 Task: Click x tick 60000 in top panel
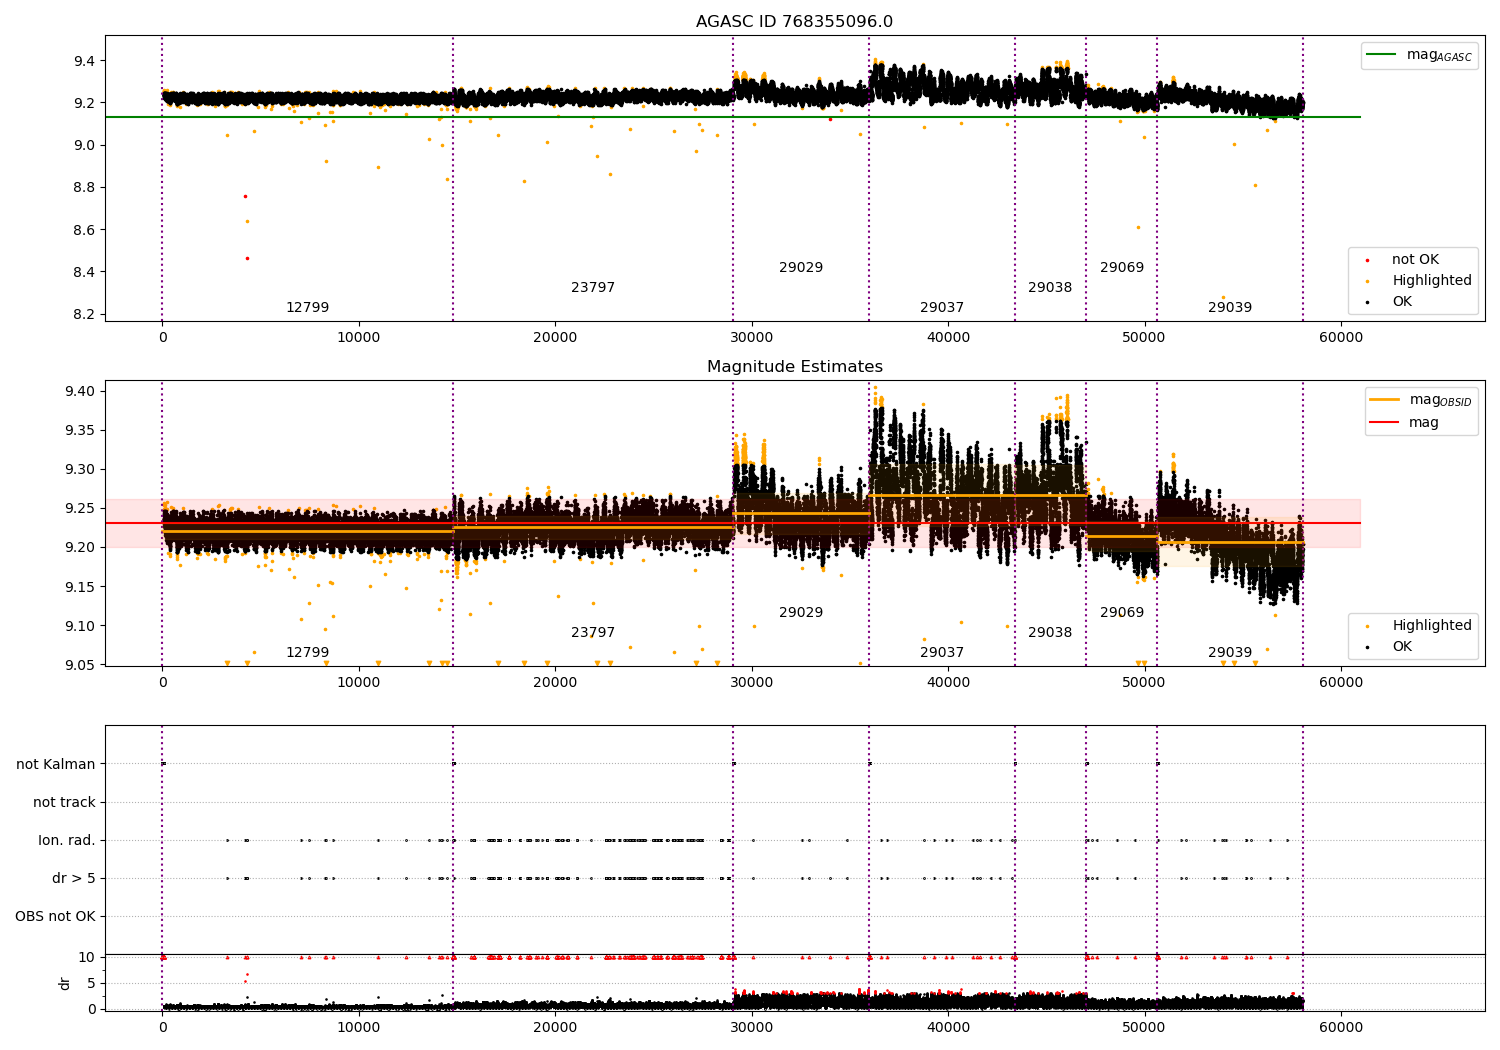pyautogui.click(x=1340, y=338)
